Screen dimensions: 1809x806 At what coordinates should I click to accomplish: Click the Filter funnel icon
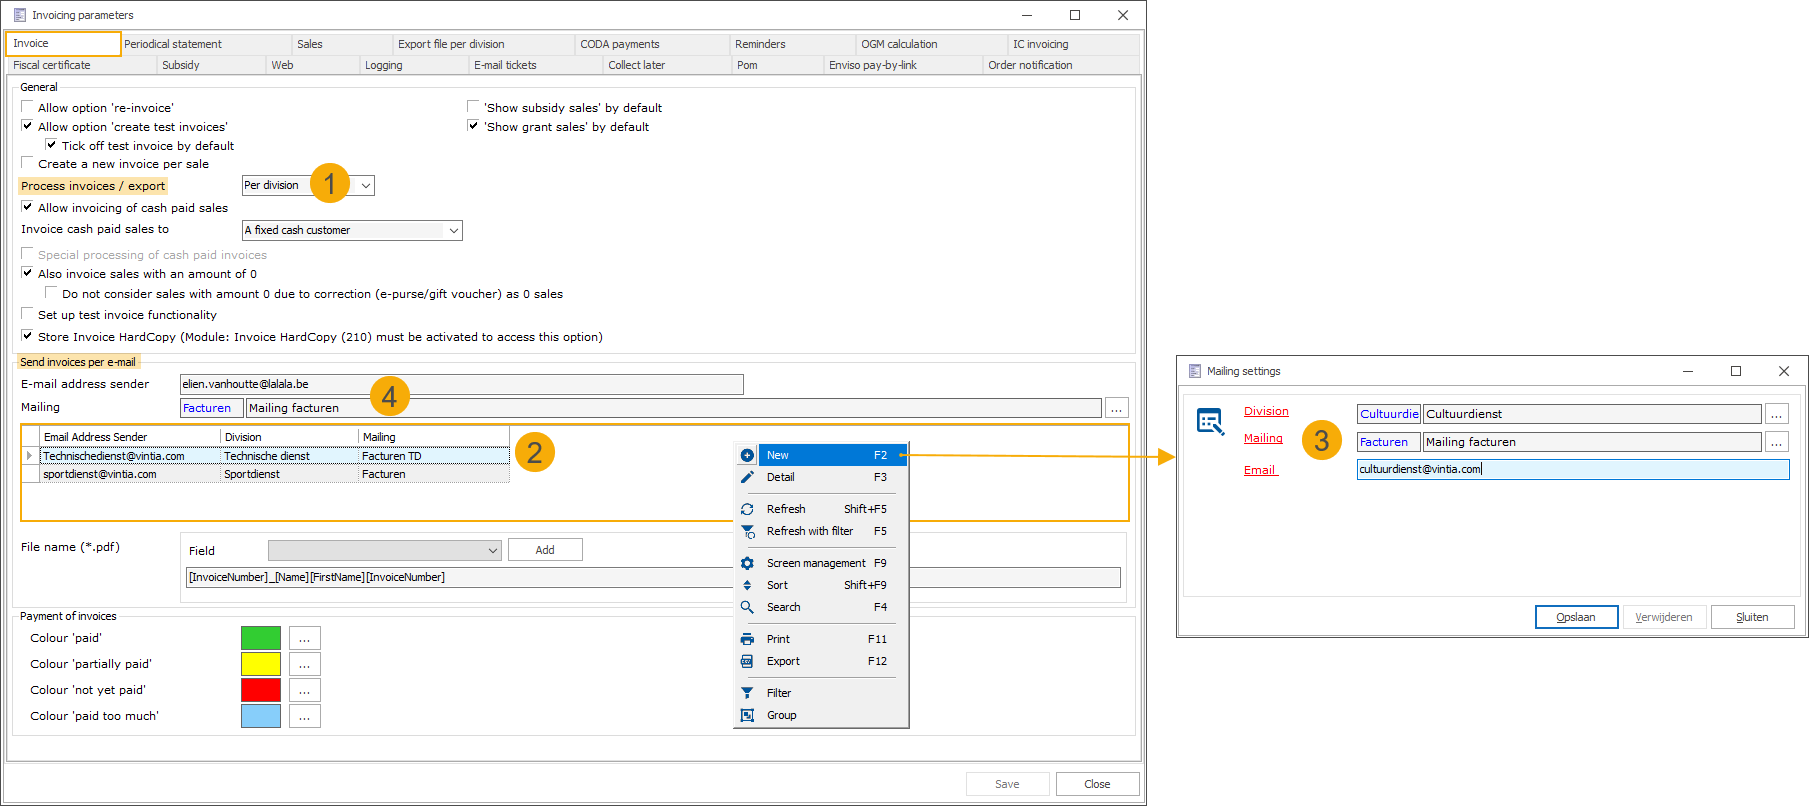pos(747,694)
